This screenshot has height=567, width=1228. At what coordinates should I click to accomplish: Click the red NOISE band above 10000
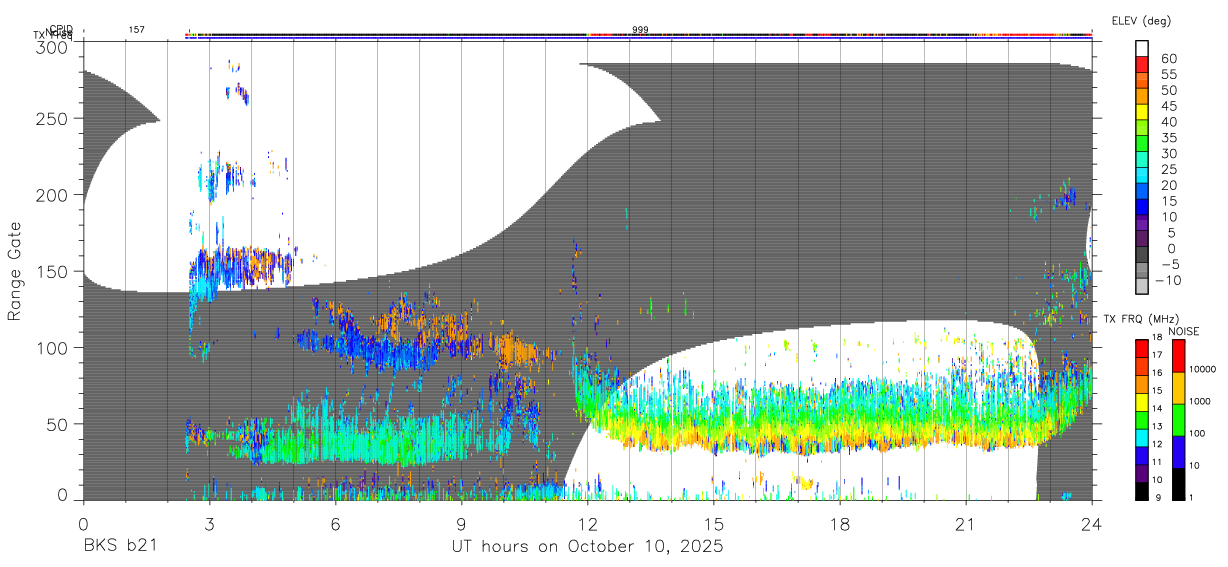pyautogui.click(x=1180, y=356)
